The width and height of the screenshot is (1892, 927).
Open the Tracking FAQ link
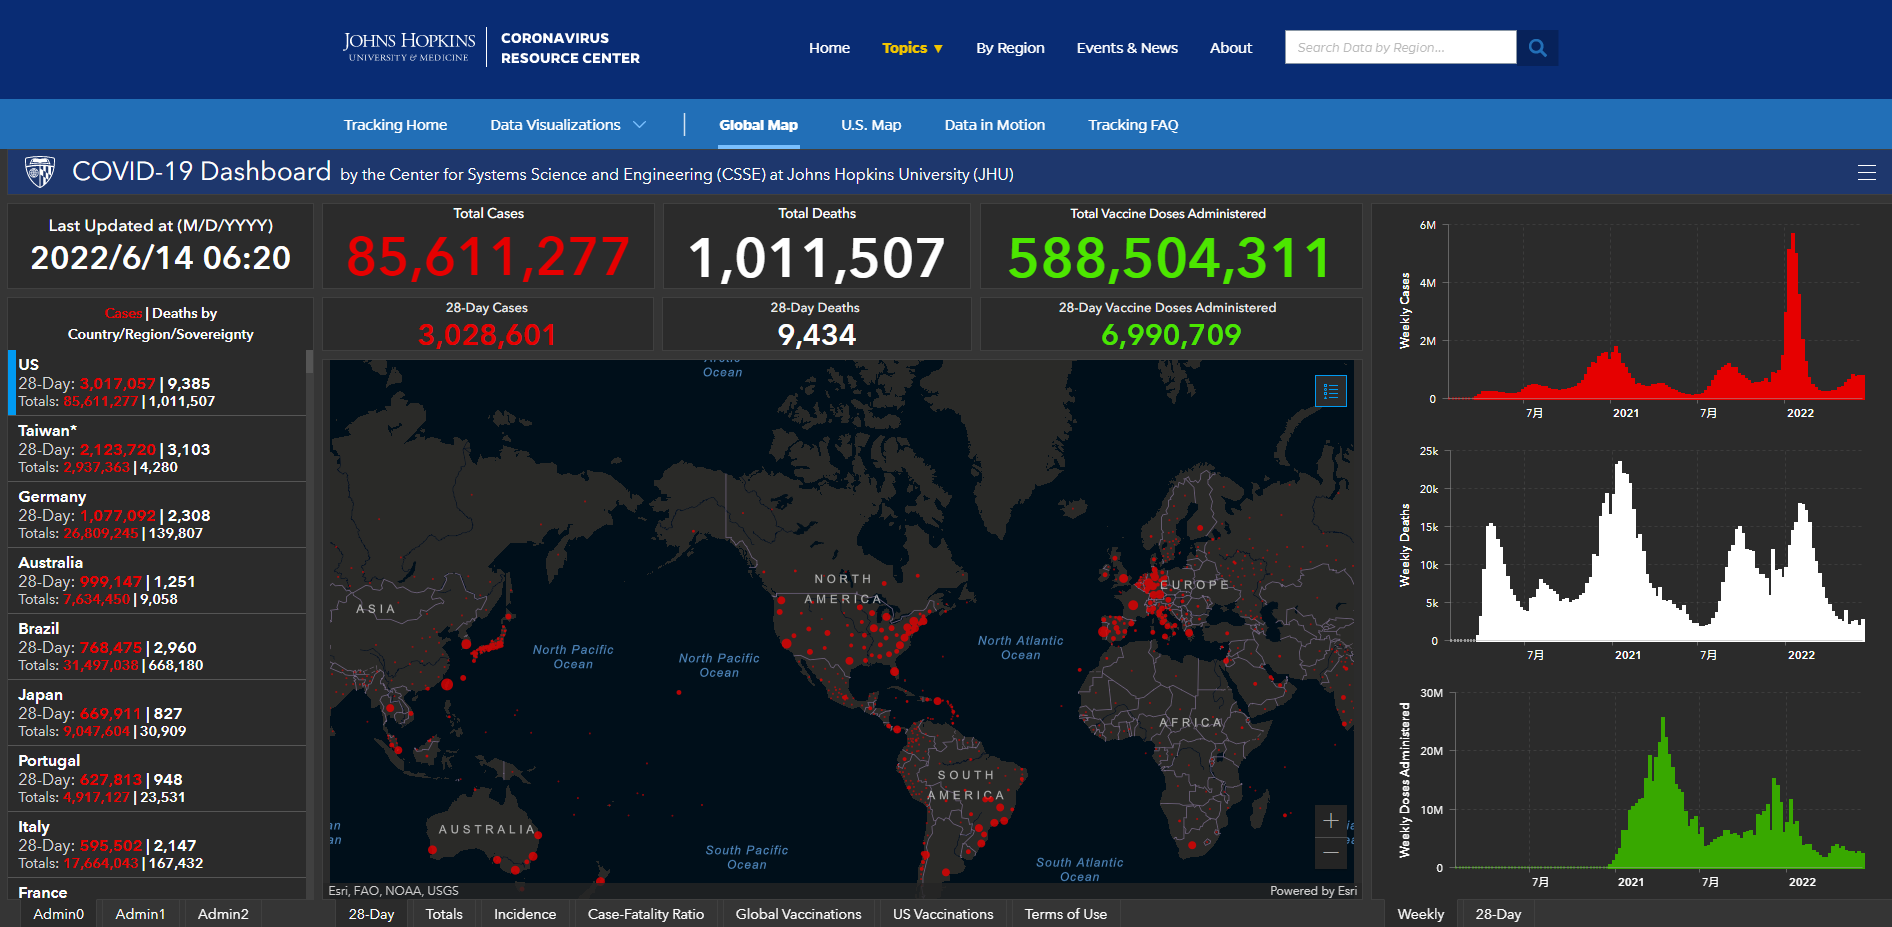[1132, 125]
